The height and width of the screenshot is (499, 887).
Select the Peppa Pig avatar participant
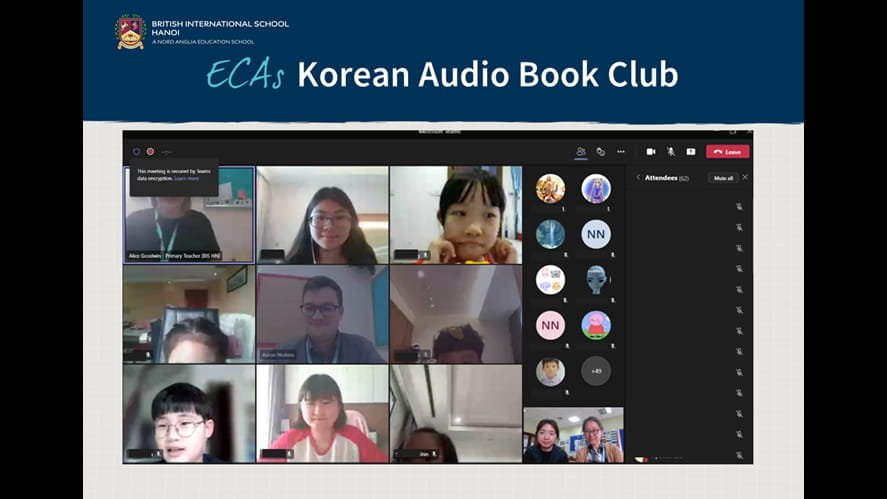click(x=596, y=325)
